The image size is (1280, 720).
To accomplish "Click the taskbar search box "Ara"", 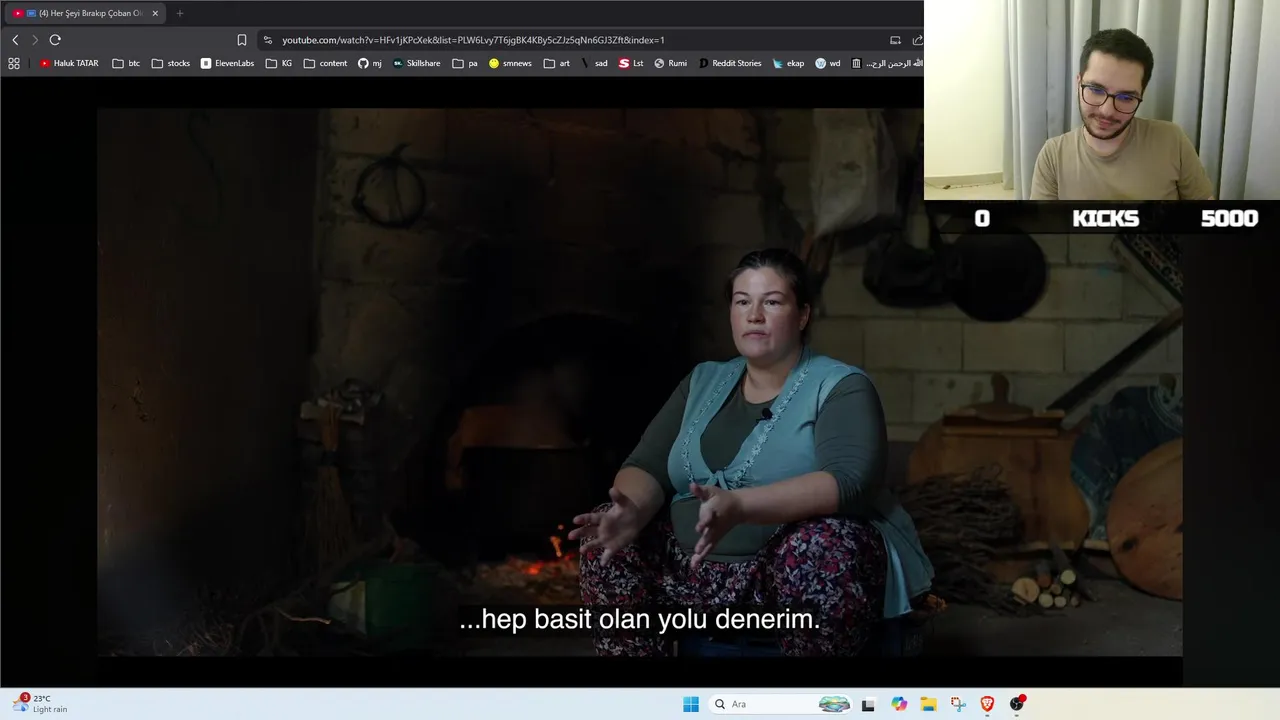I will pos(781,704).
